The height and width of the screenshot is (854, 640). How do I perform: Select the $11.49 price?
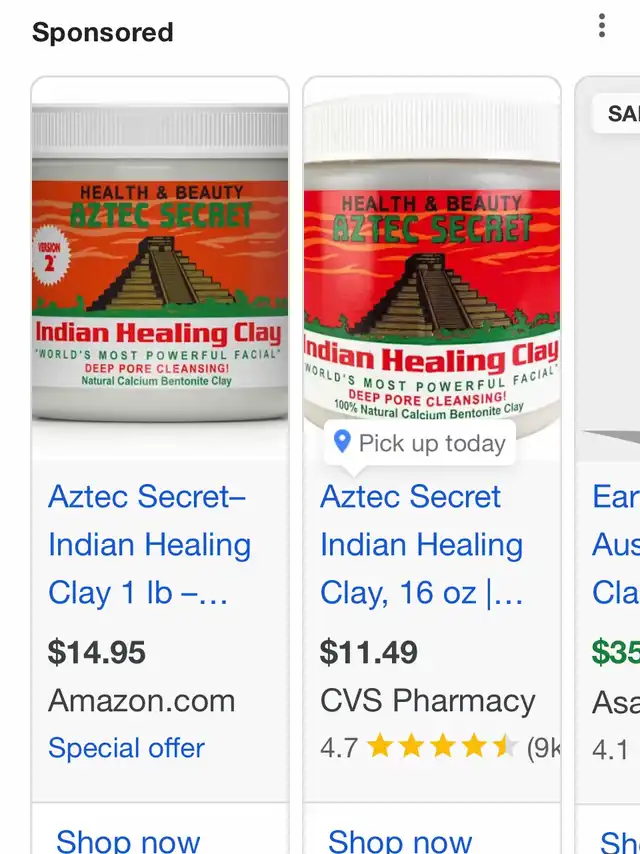click(369, 652)
